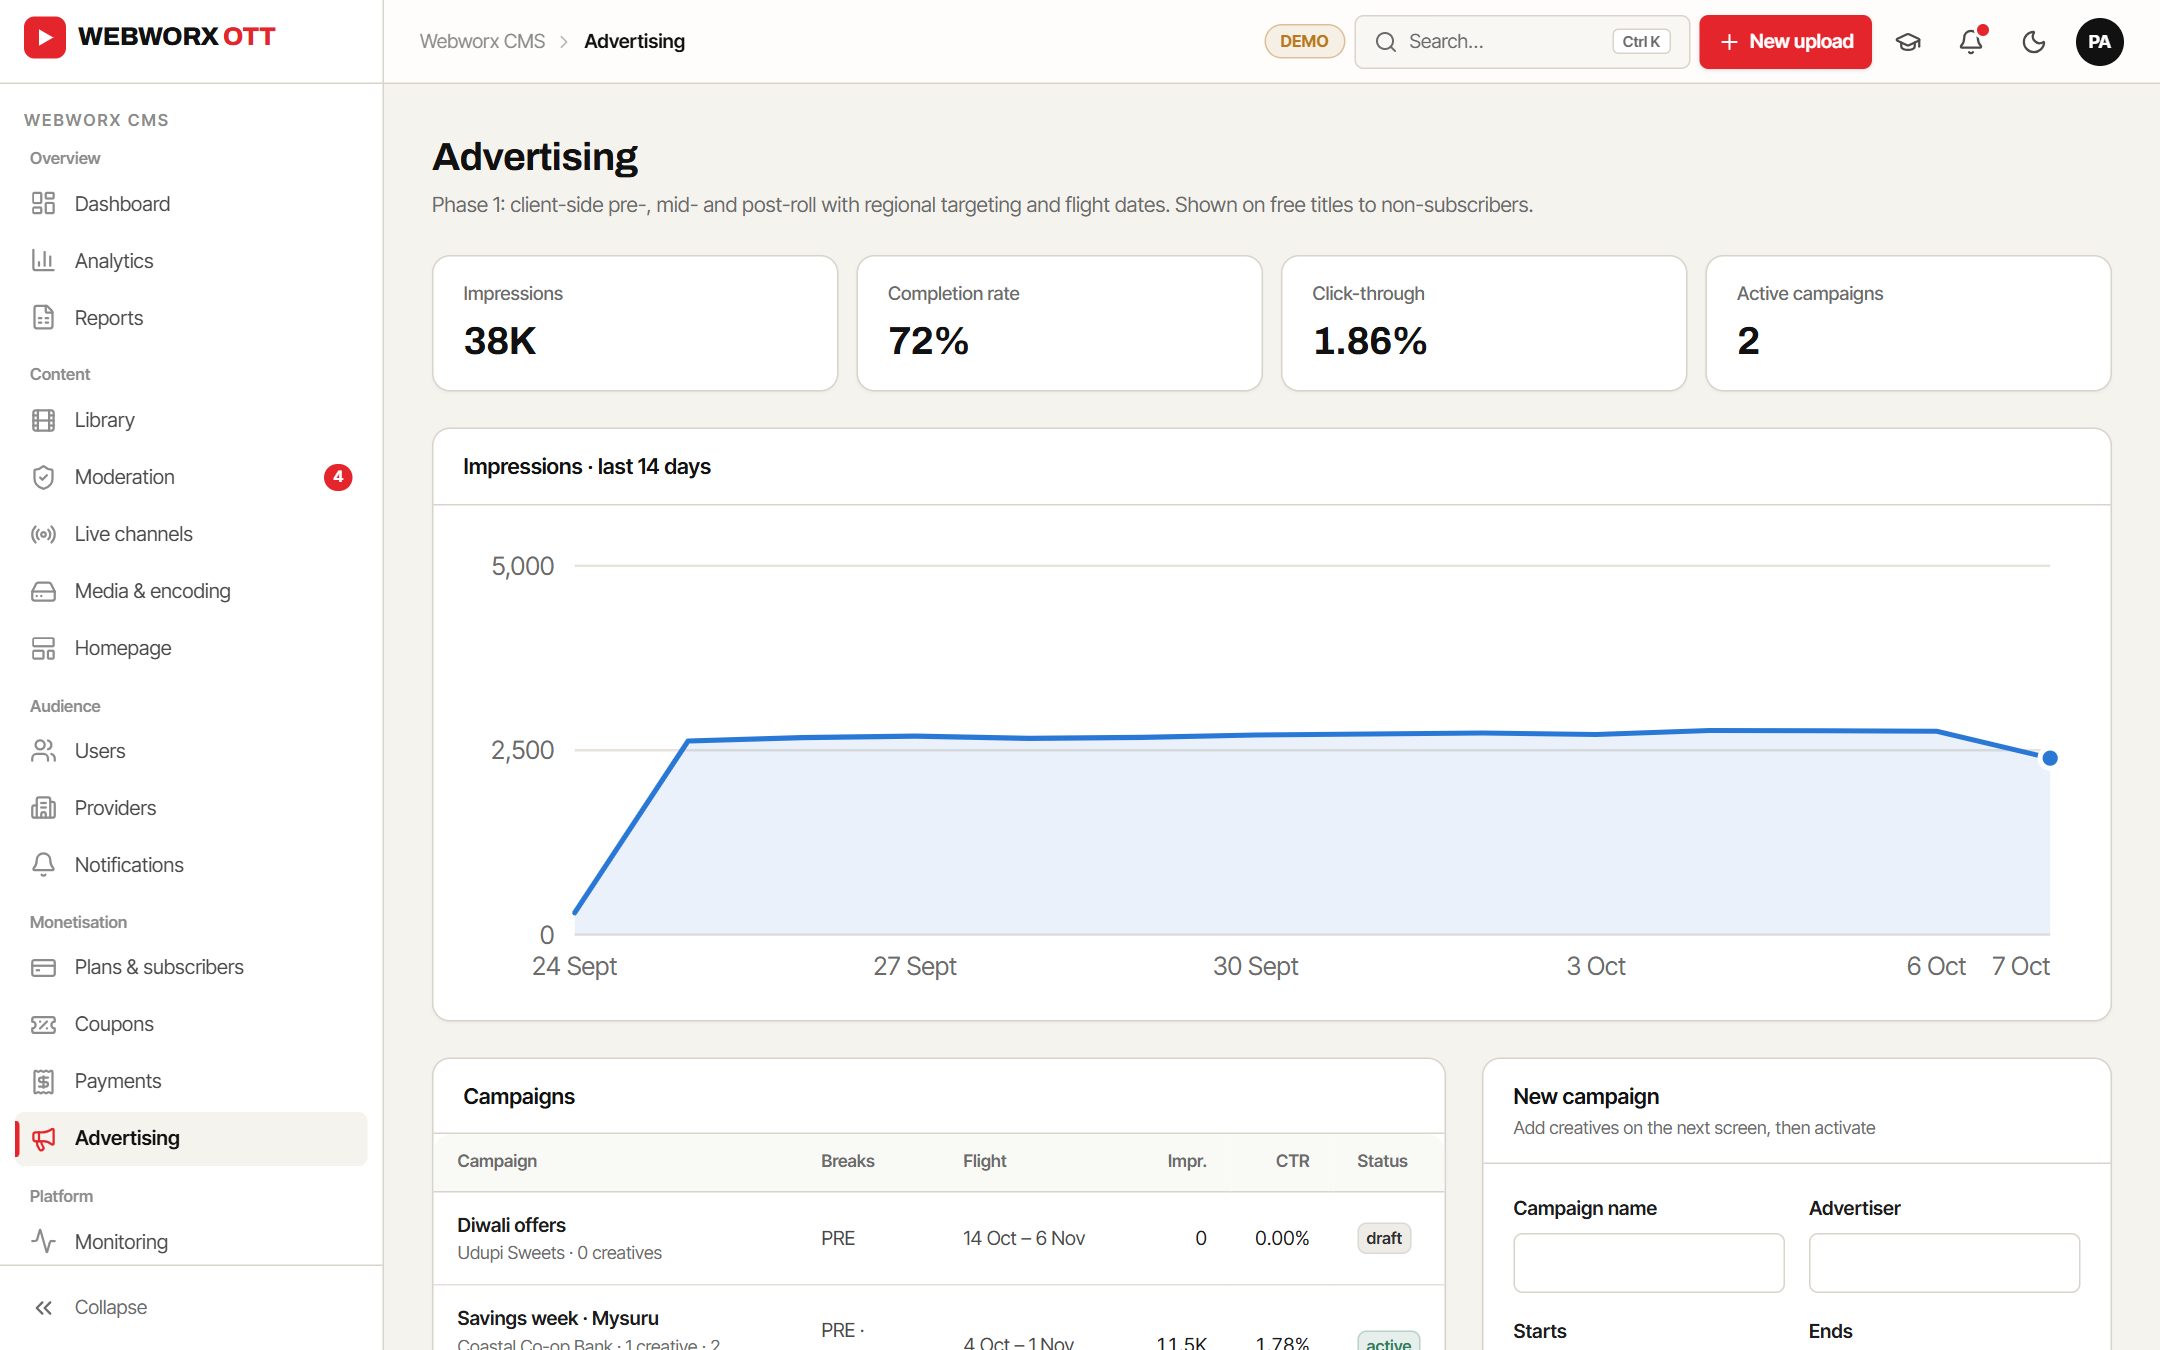Click the Providers building icon
This screenshot has width=2160, height=1350.
(x=43, y=808)
